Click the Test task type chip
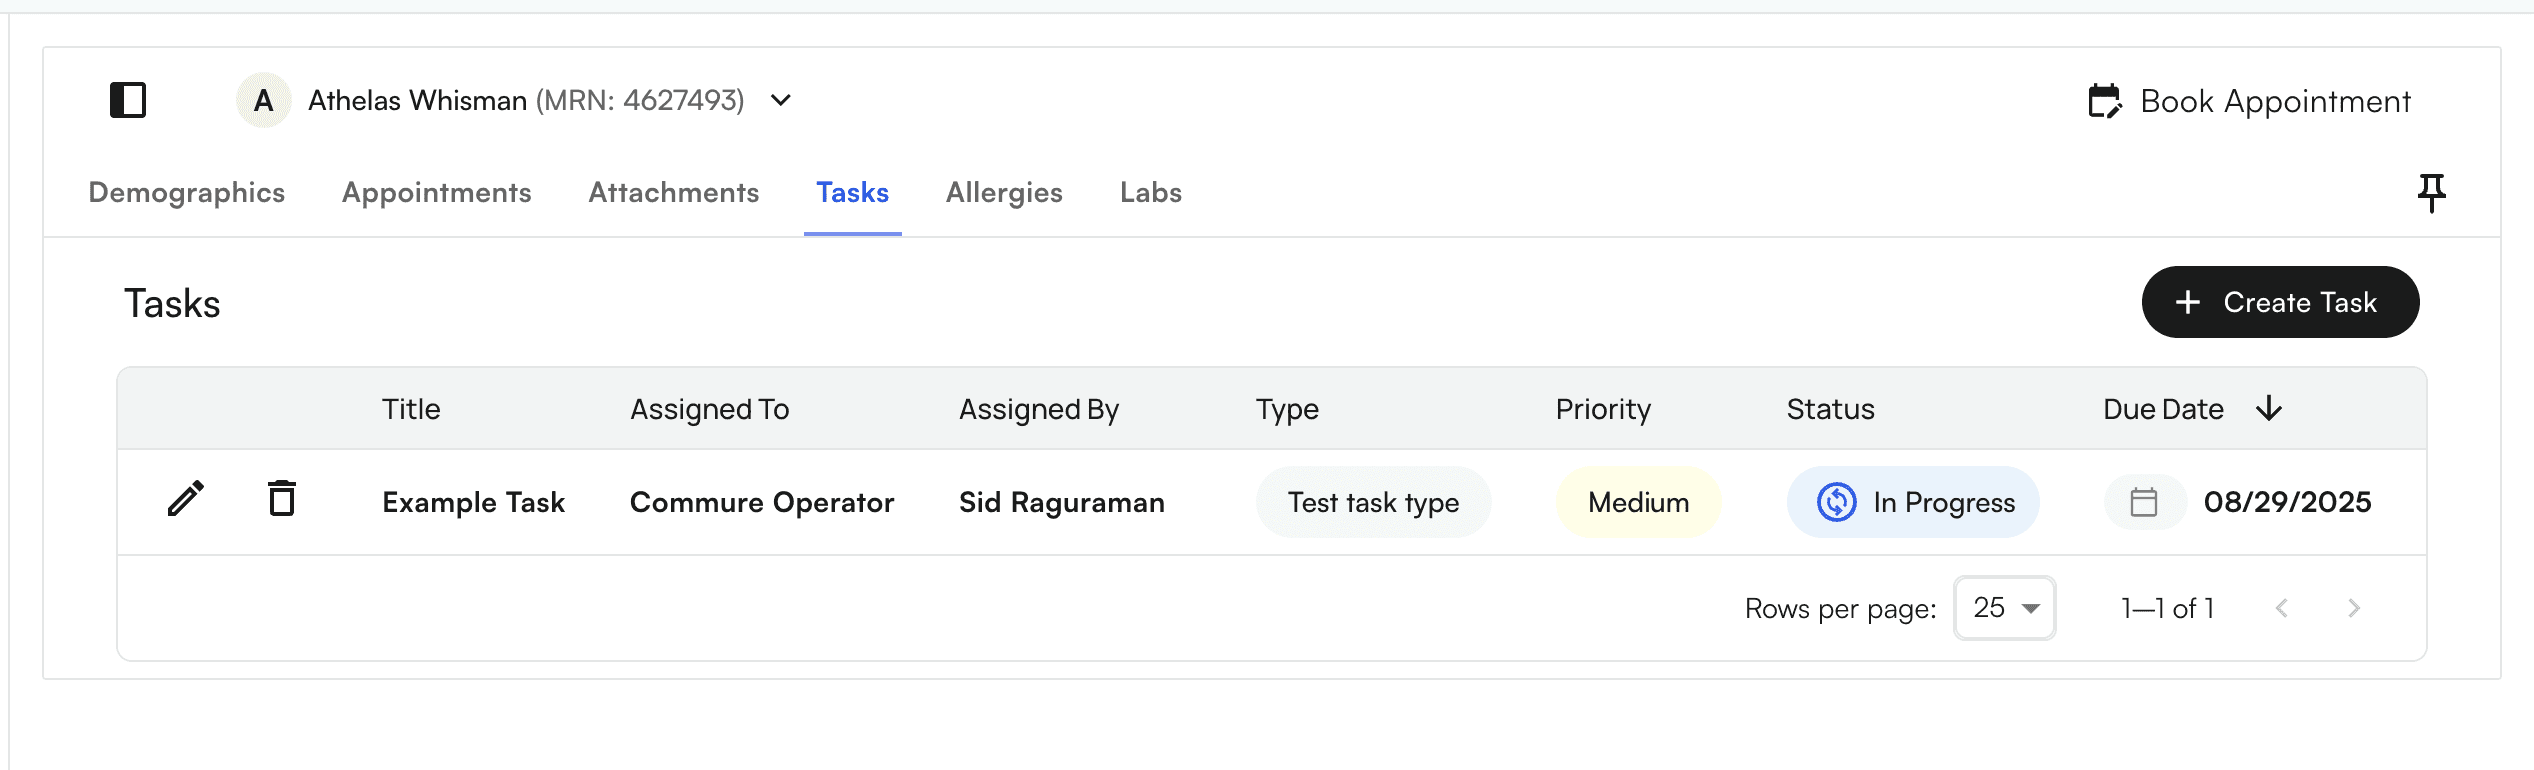 (1373, 502)
